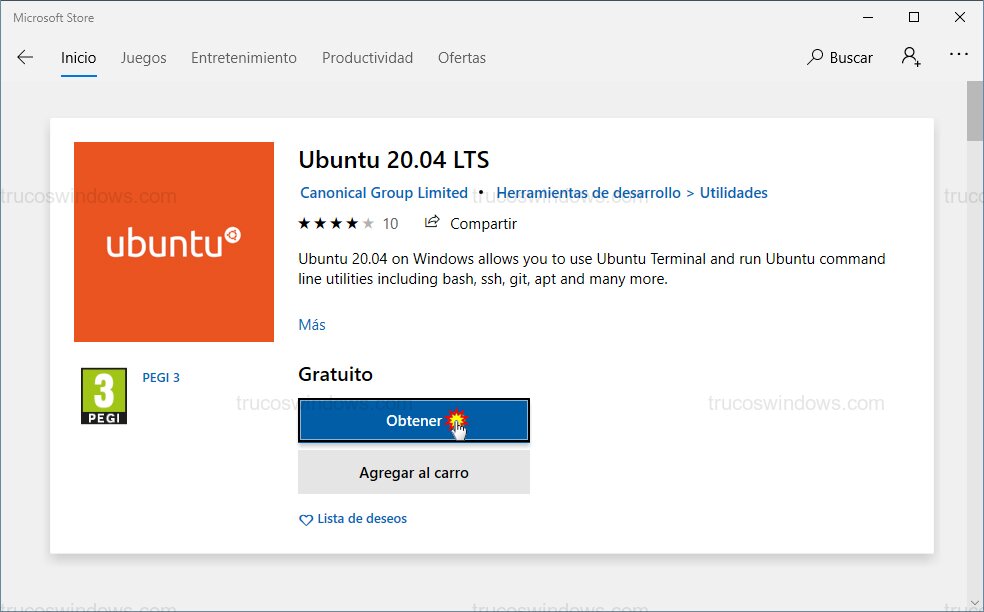The image size is (984, 612).
Task: Open the Buscar search field
Action: point(849,57)
